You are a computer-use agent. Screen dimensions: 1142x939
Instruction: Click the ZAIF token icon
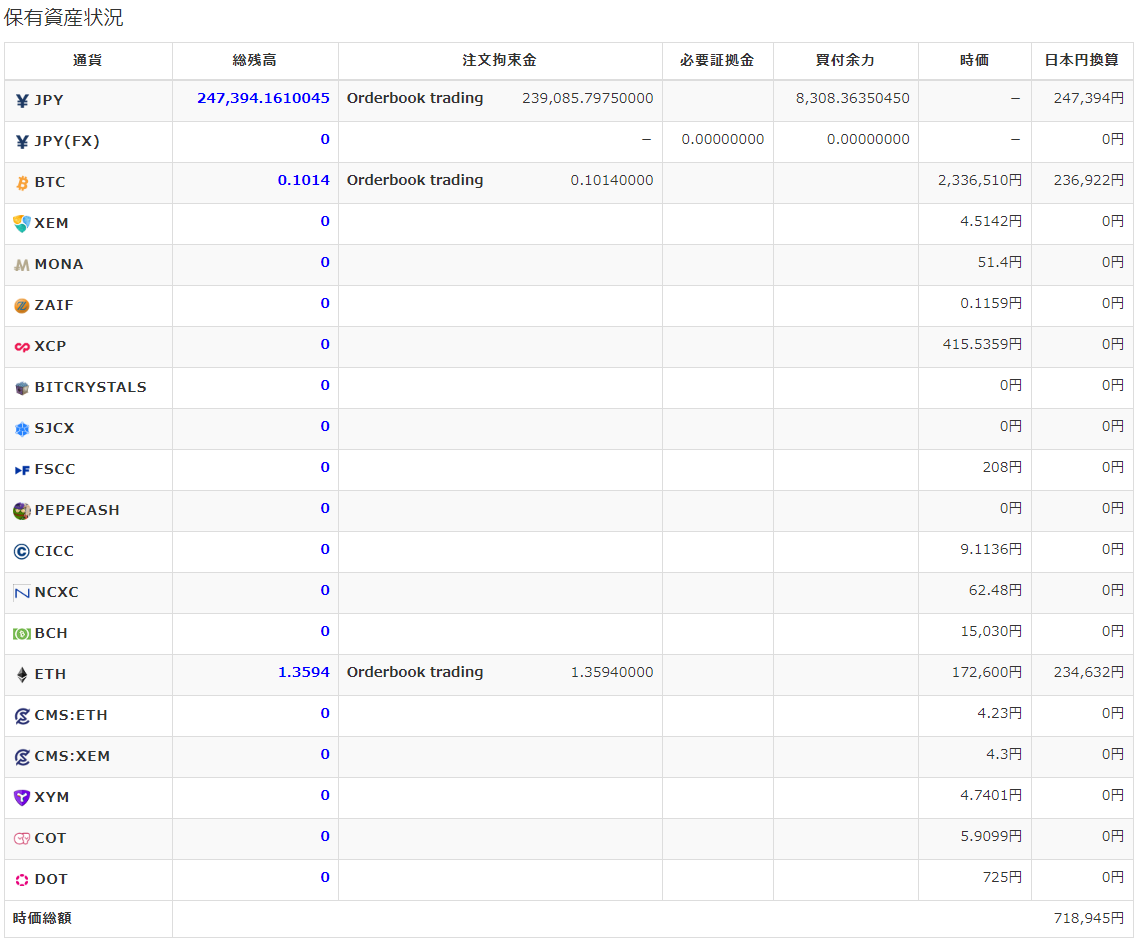22,306
